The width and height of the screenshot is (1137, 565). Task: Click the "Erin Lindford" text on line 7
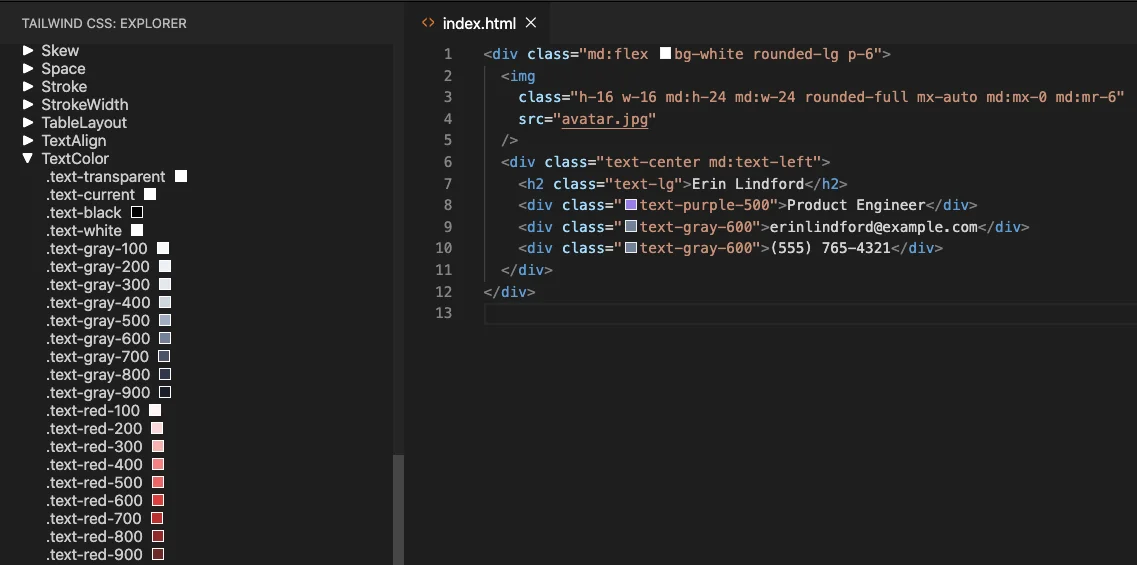pos(748,183)
